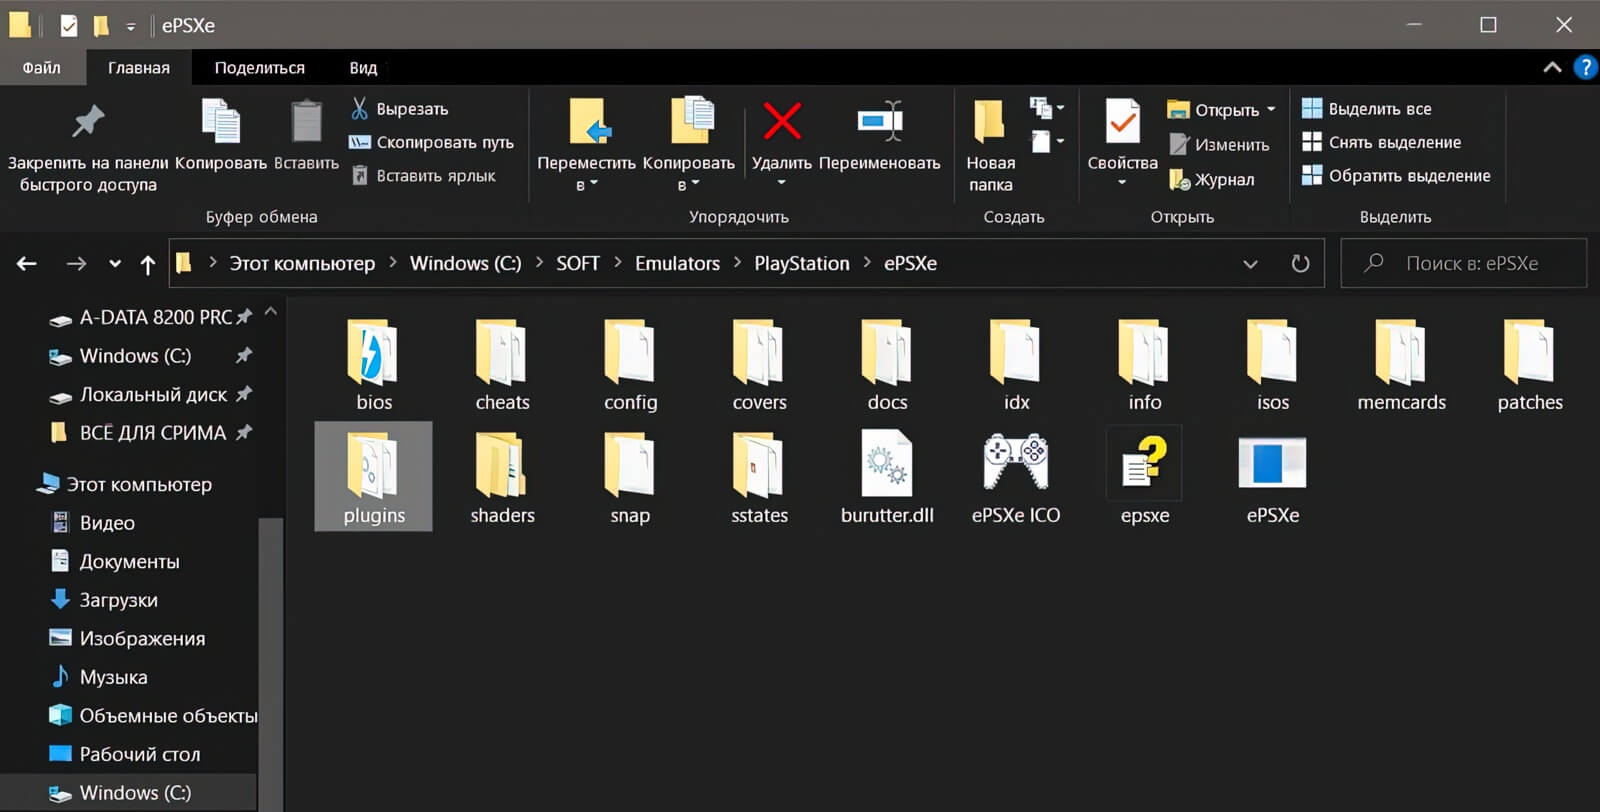This screenshot has width=1600, height=812.
Task: Open the config folder
Action: [x=630, y=364]
